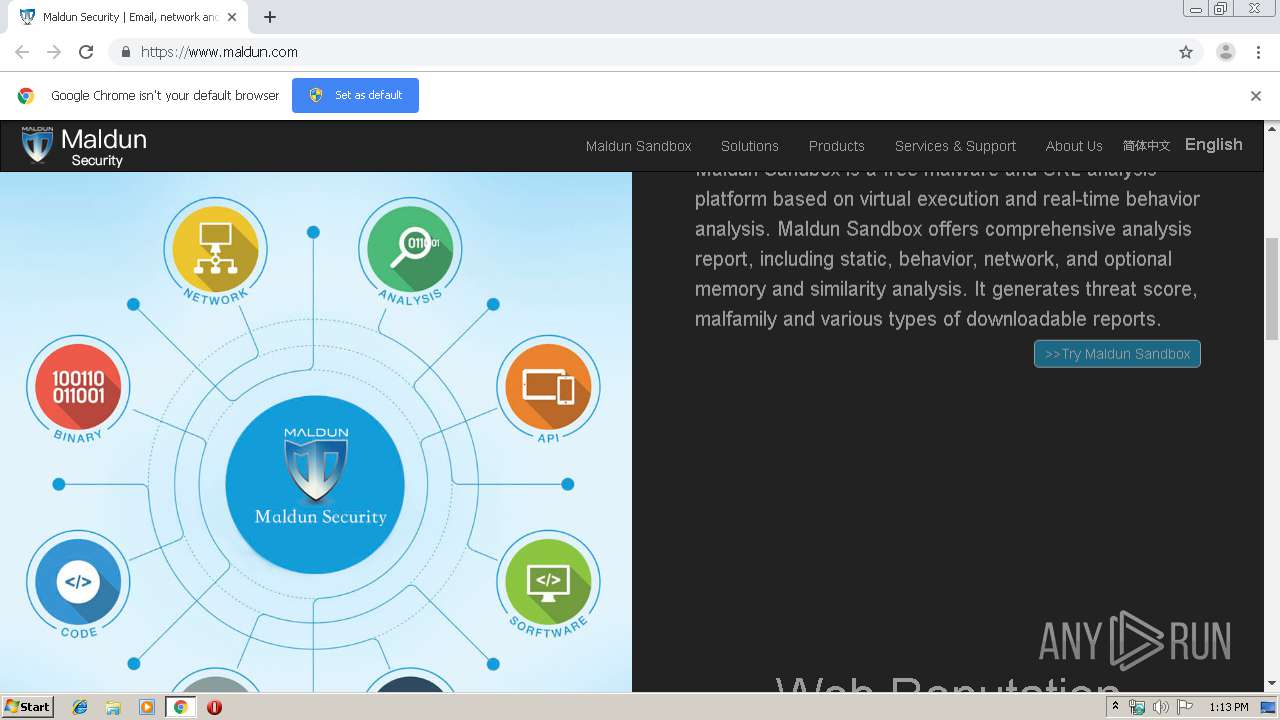Open the file explorer taskbar icon
Image resolution: width=1280 pixels, height=720 pixels.
point(113,707)
